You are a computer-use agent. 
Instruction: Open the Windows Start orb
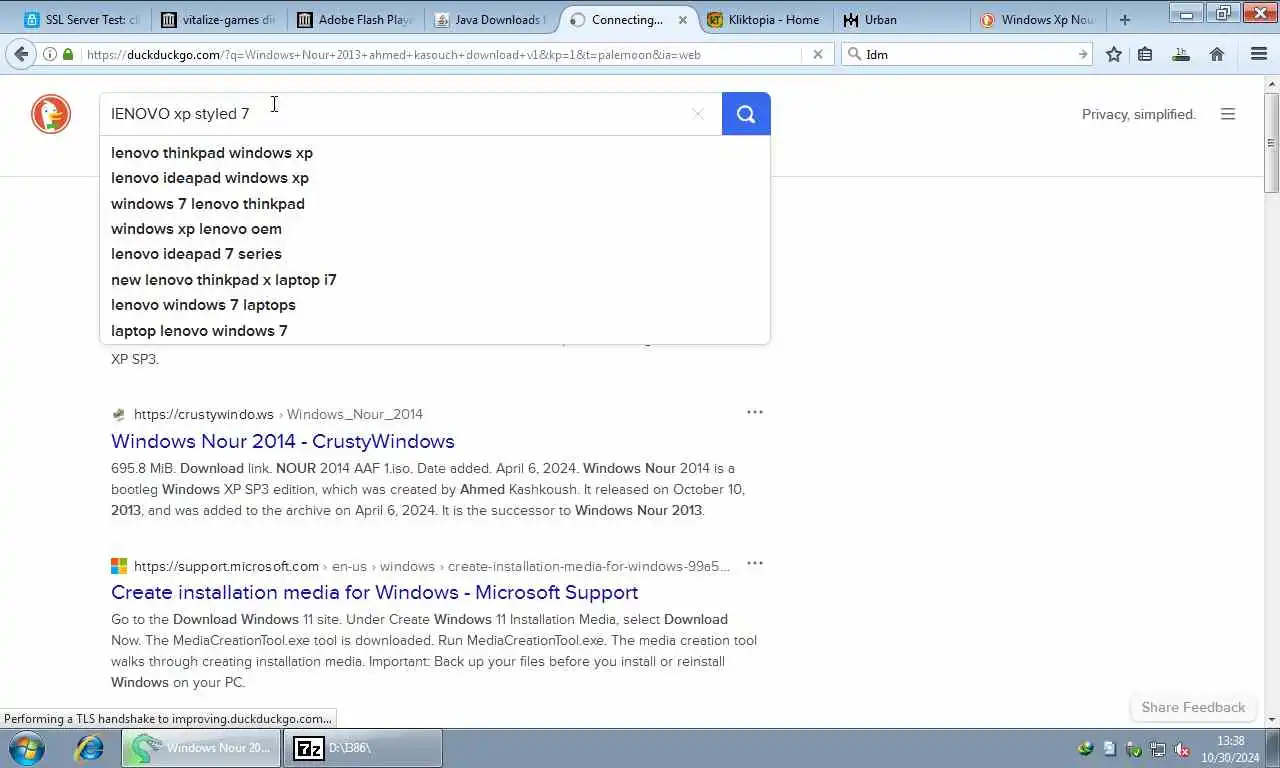point(26,748)
